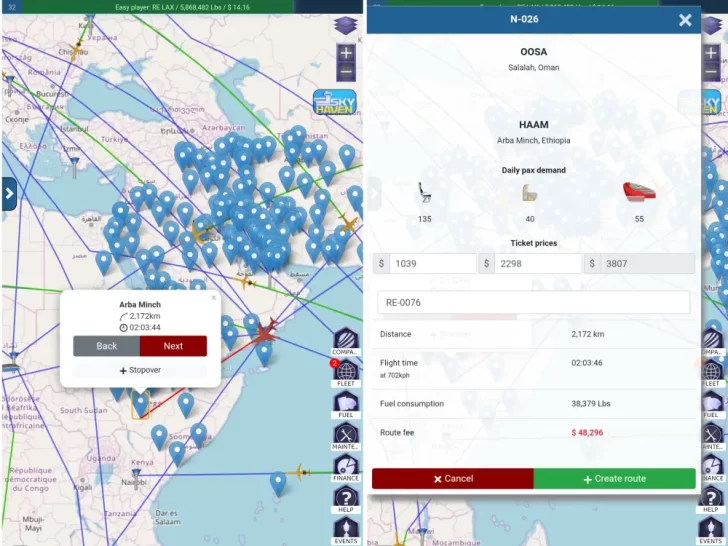The width and height of the screenshot is (728, 546).
Task: Click the RE-0076 route name field
Action: coord(533,303)
